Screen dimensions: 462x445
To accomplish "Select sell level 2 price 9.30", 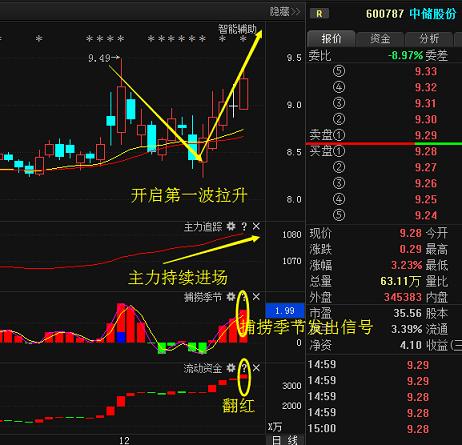I will pos(426,119).
